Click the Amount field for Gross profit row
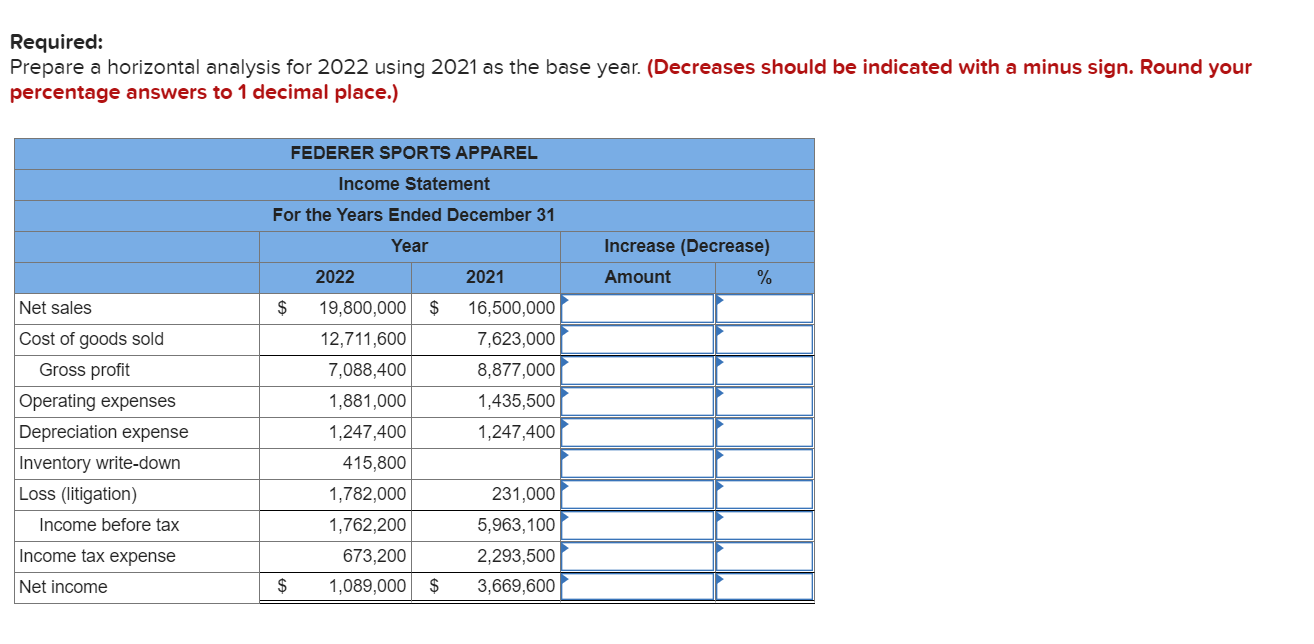The width and height of the screenshot is (1314, 644). (637, 370)
